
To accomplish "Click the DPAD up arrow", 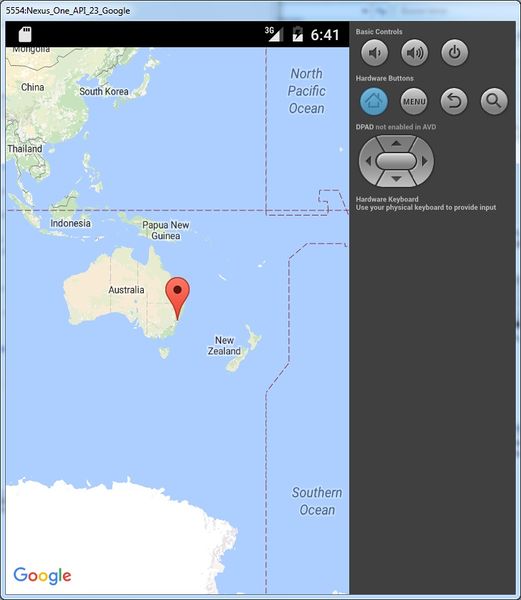I will coord(396,143).
